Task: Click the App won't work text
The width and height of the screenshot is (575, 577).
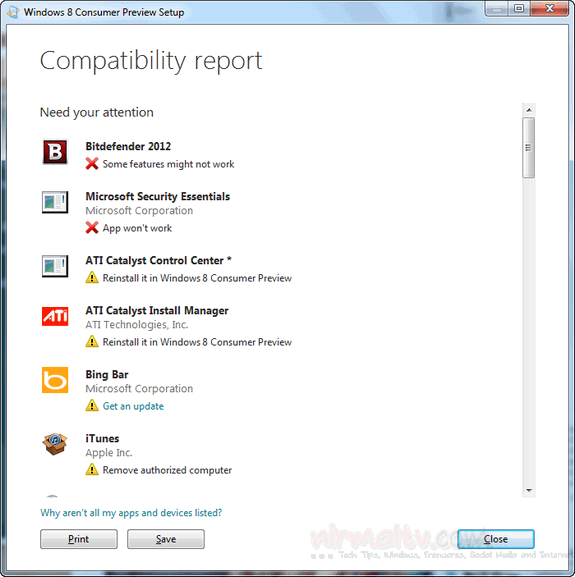Action: (x=137, y=228)
